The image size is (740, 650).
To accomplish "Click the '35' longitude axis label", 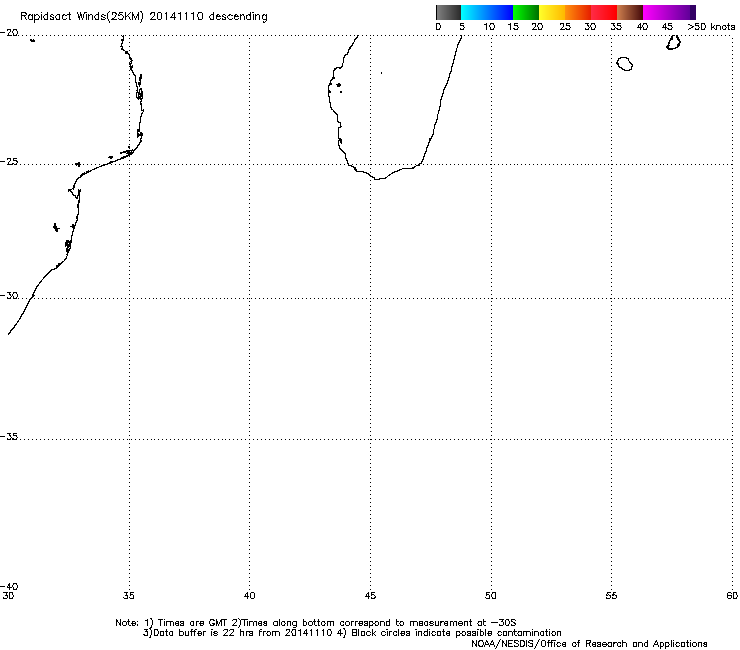I will [129, 596].
